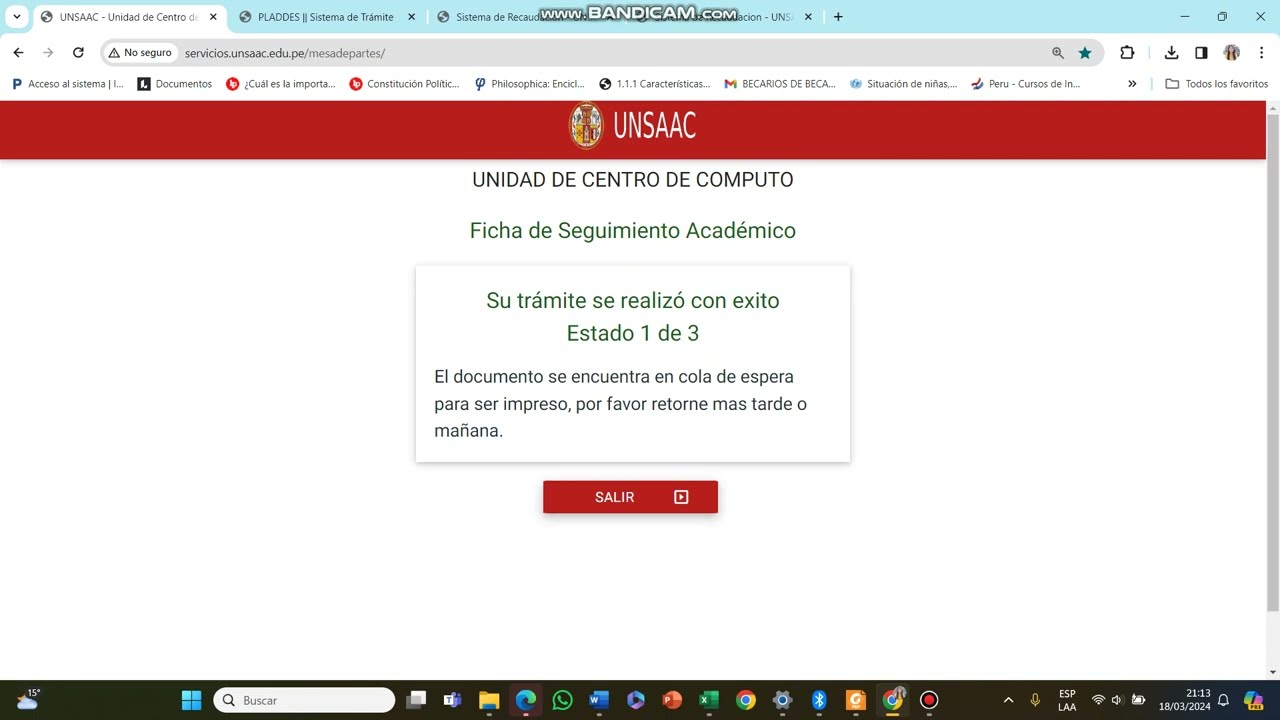Open the zoom magnifier in address bar

click(1058, 53)
